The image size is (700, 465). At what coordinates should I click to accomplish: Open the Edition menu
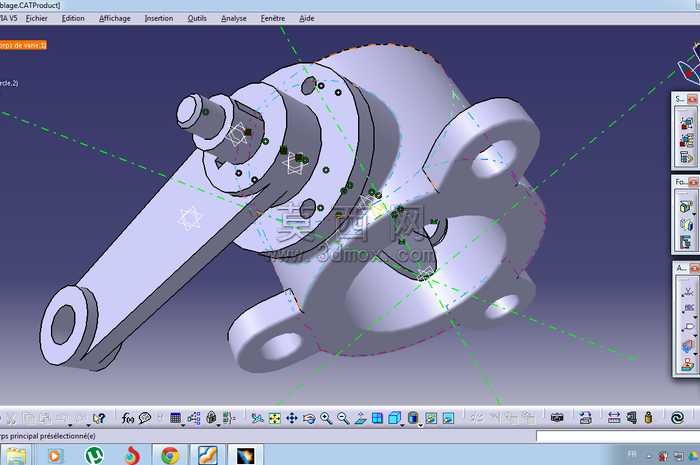click(73, 18)
